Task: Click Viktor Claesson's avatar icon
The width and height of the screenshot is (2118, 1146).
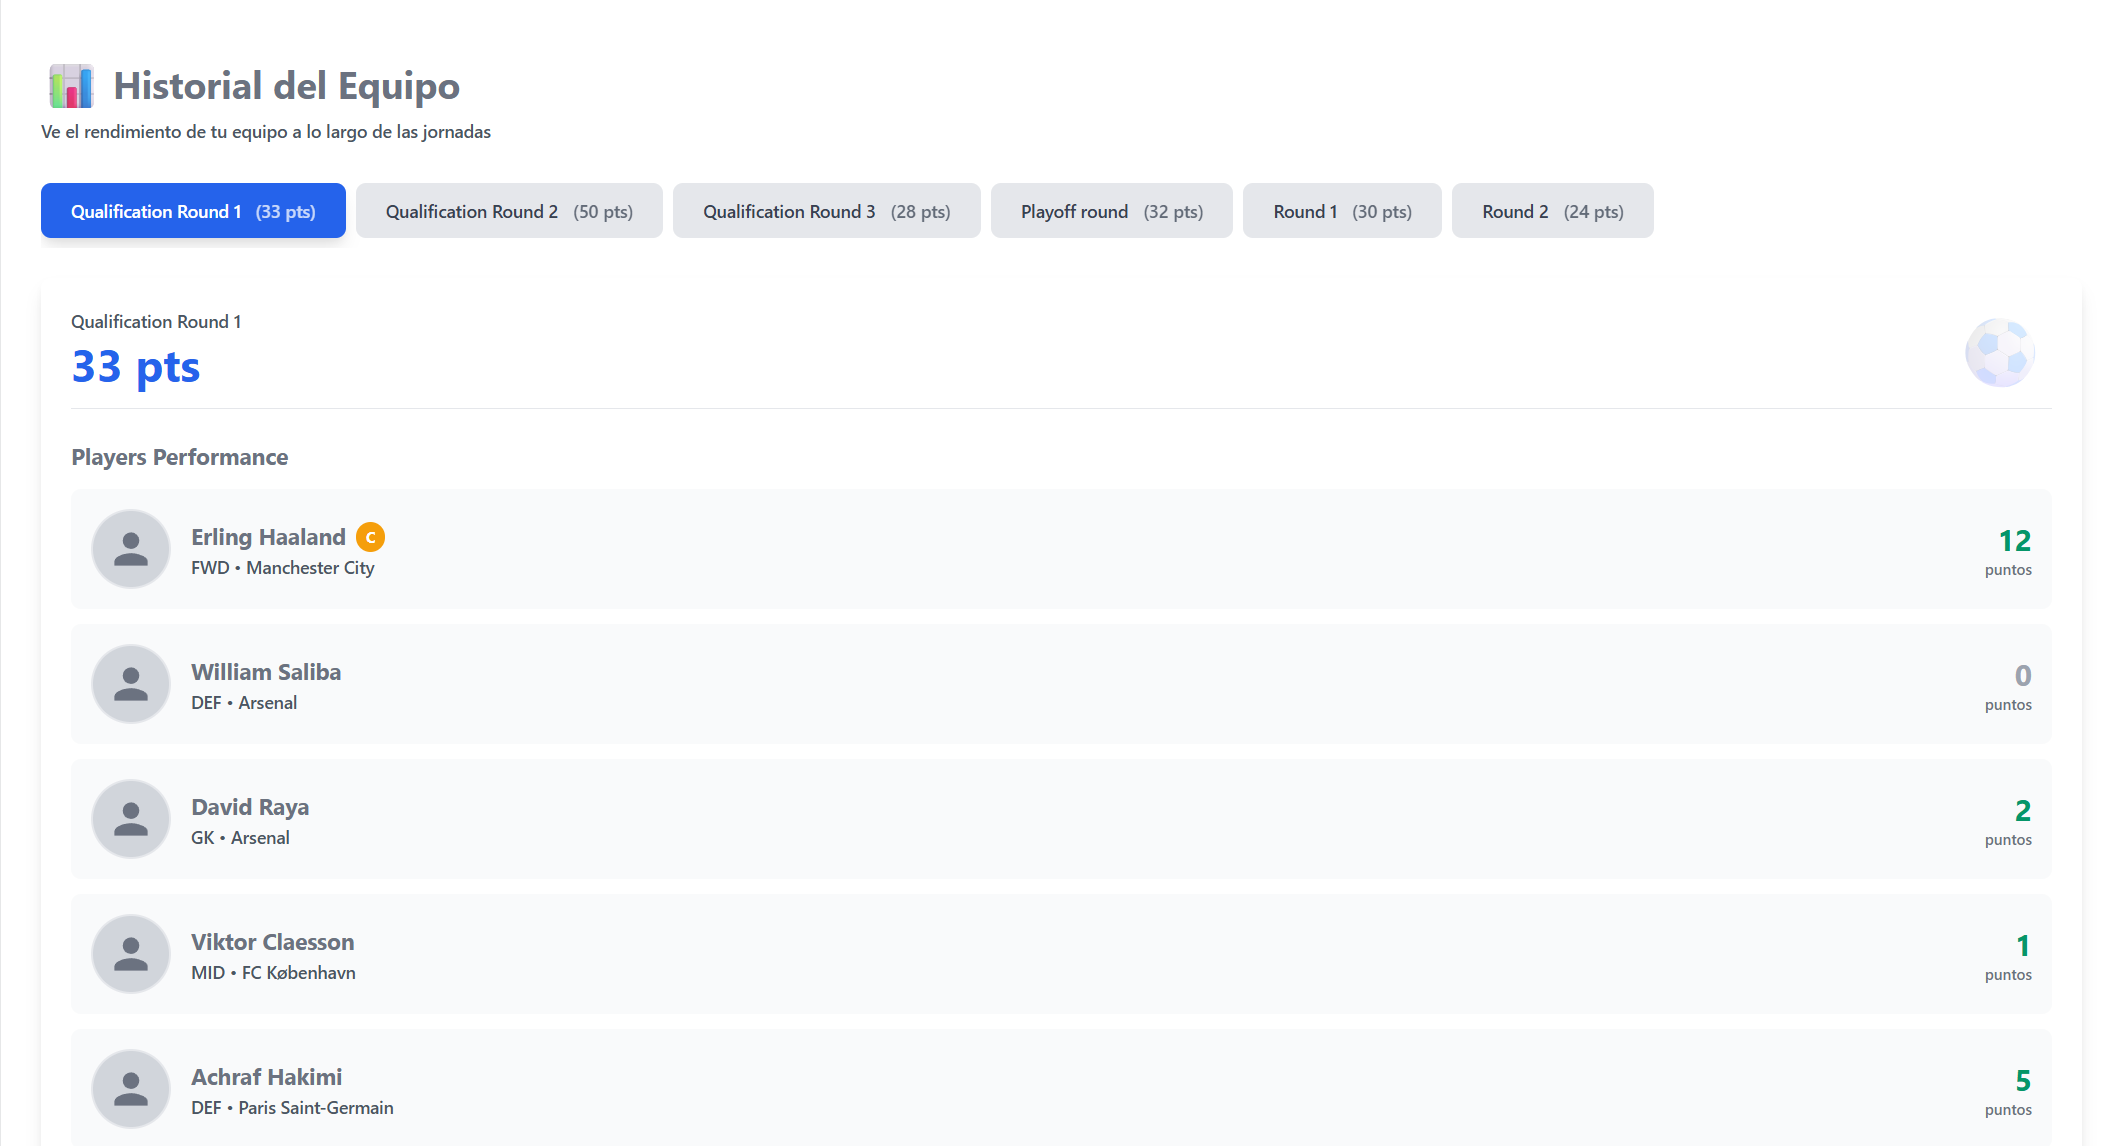Action: [131, 954]
